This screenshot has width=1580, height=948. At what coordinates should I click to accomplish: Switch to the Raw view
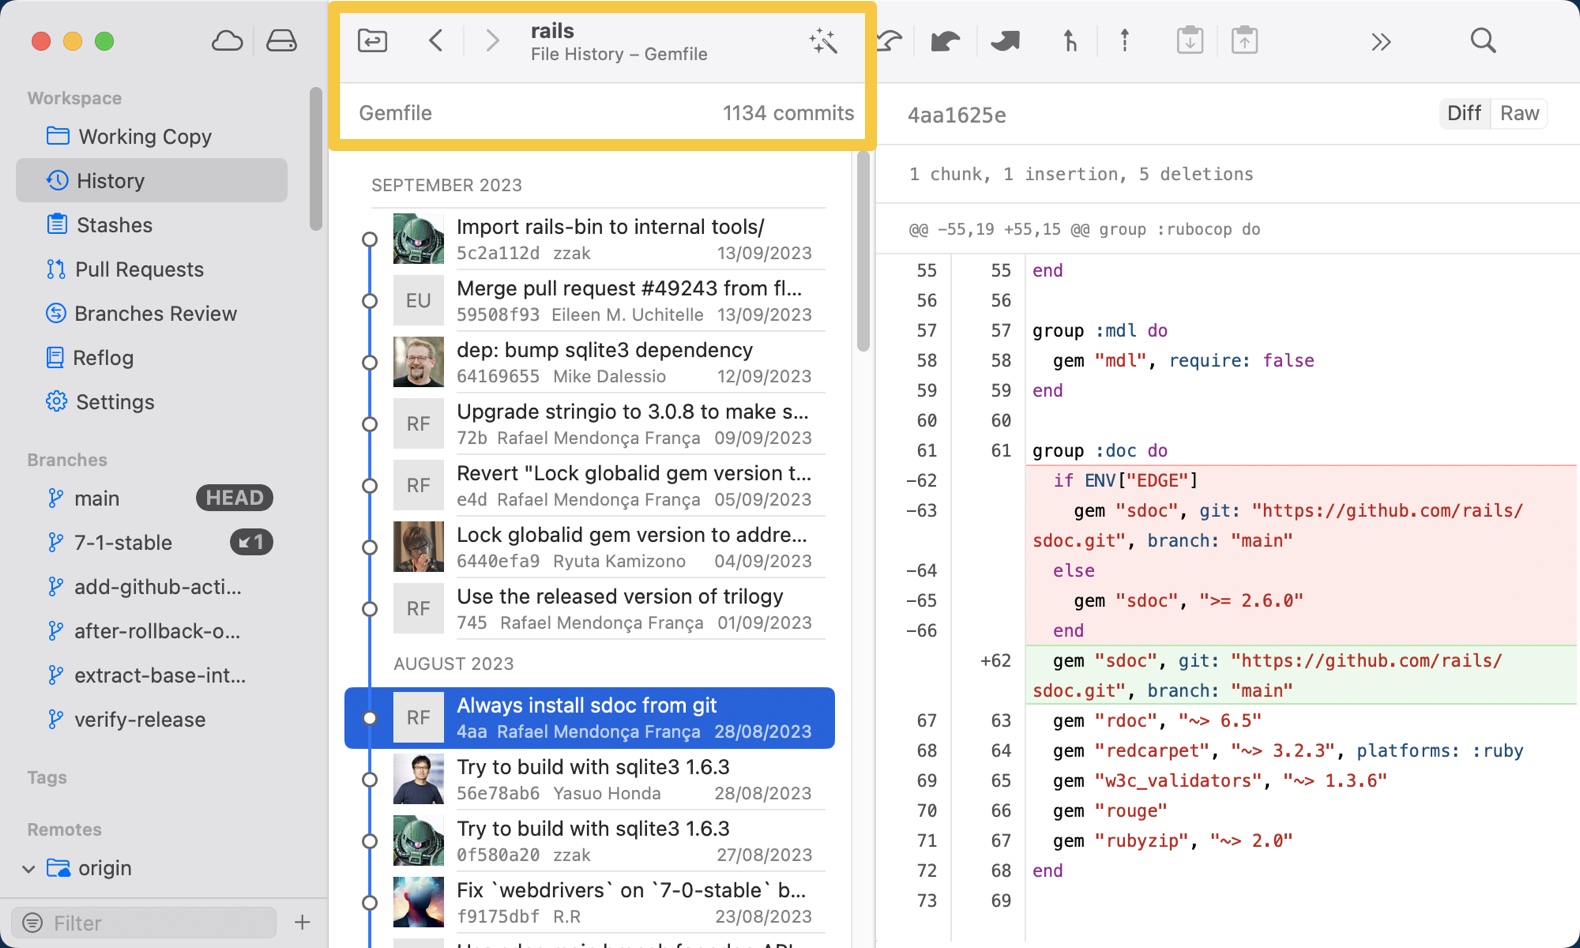1519,113
